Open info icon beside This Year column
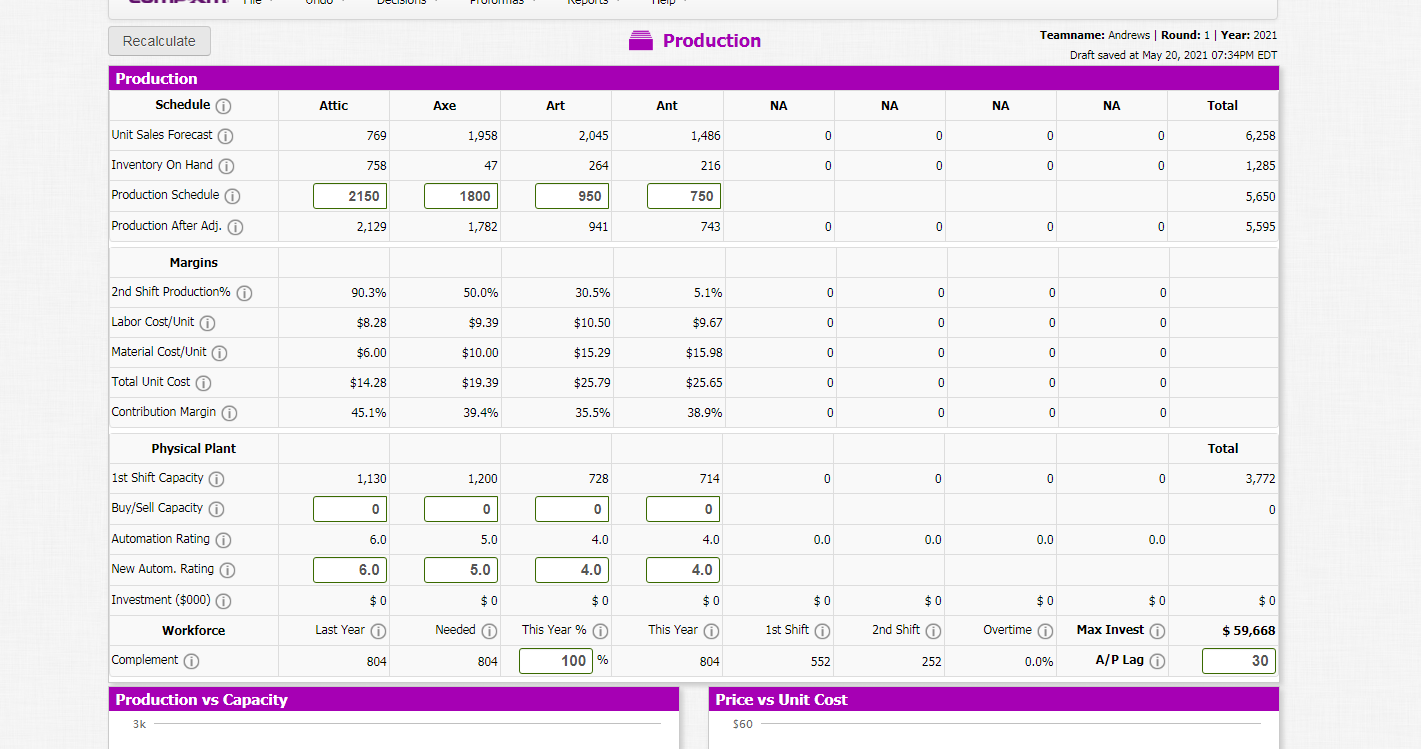This screenshot has width=1421, height=749. (711, 631)
